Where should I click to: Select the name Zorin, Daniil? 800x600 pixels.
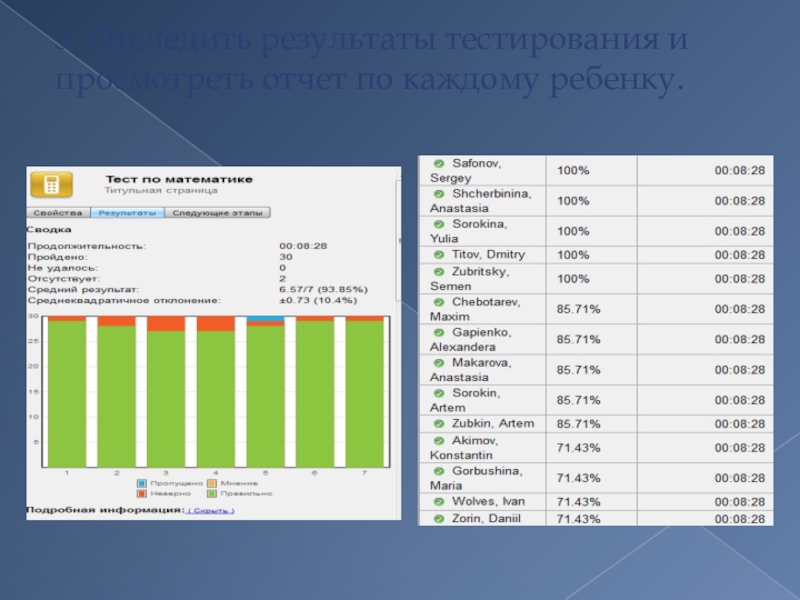486,519
